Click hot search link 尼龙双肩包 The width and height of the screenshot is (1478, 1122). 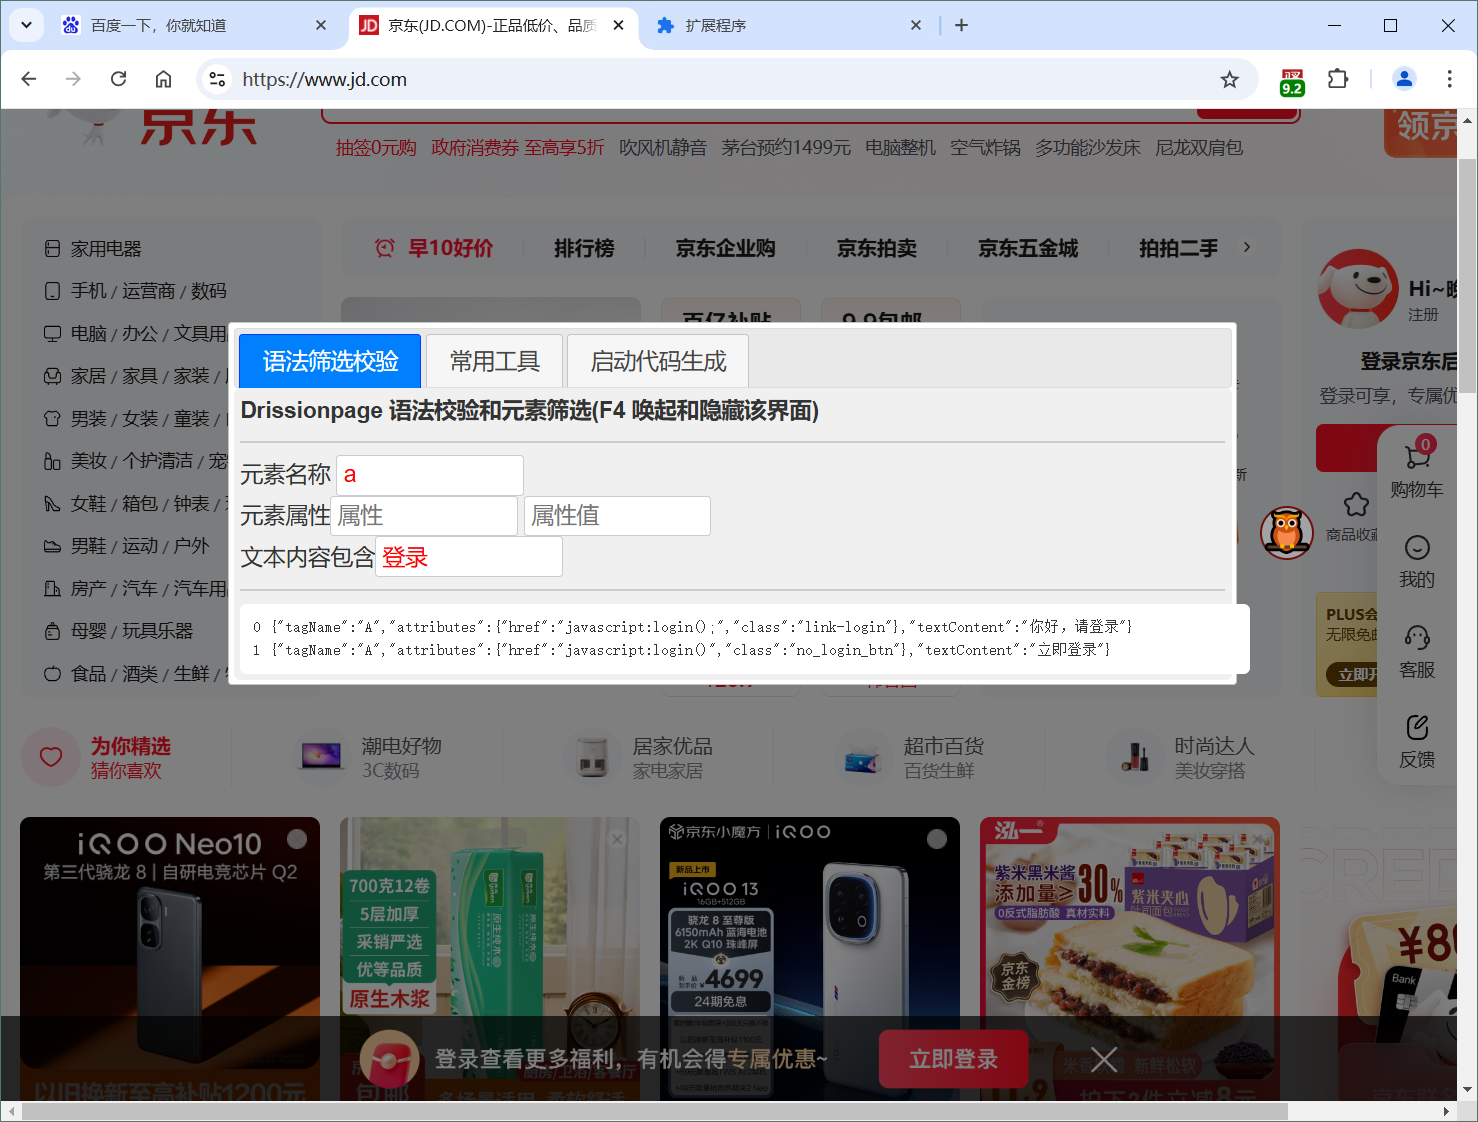tap(1199, 148)
